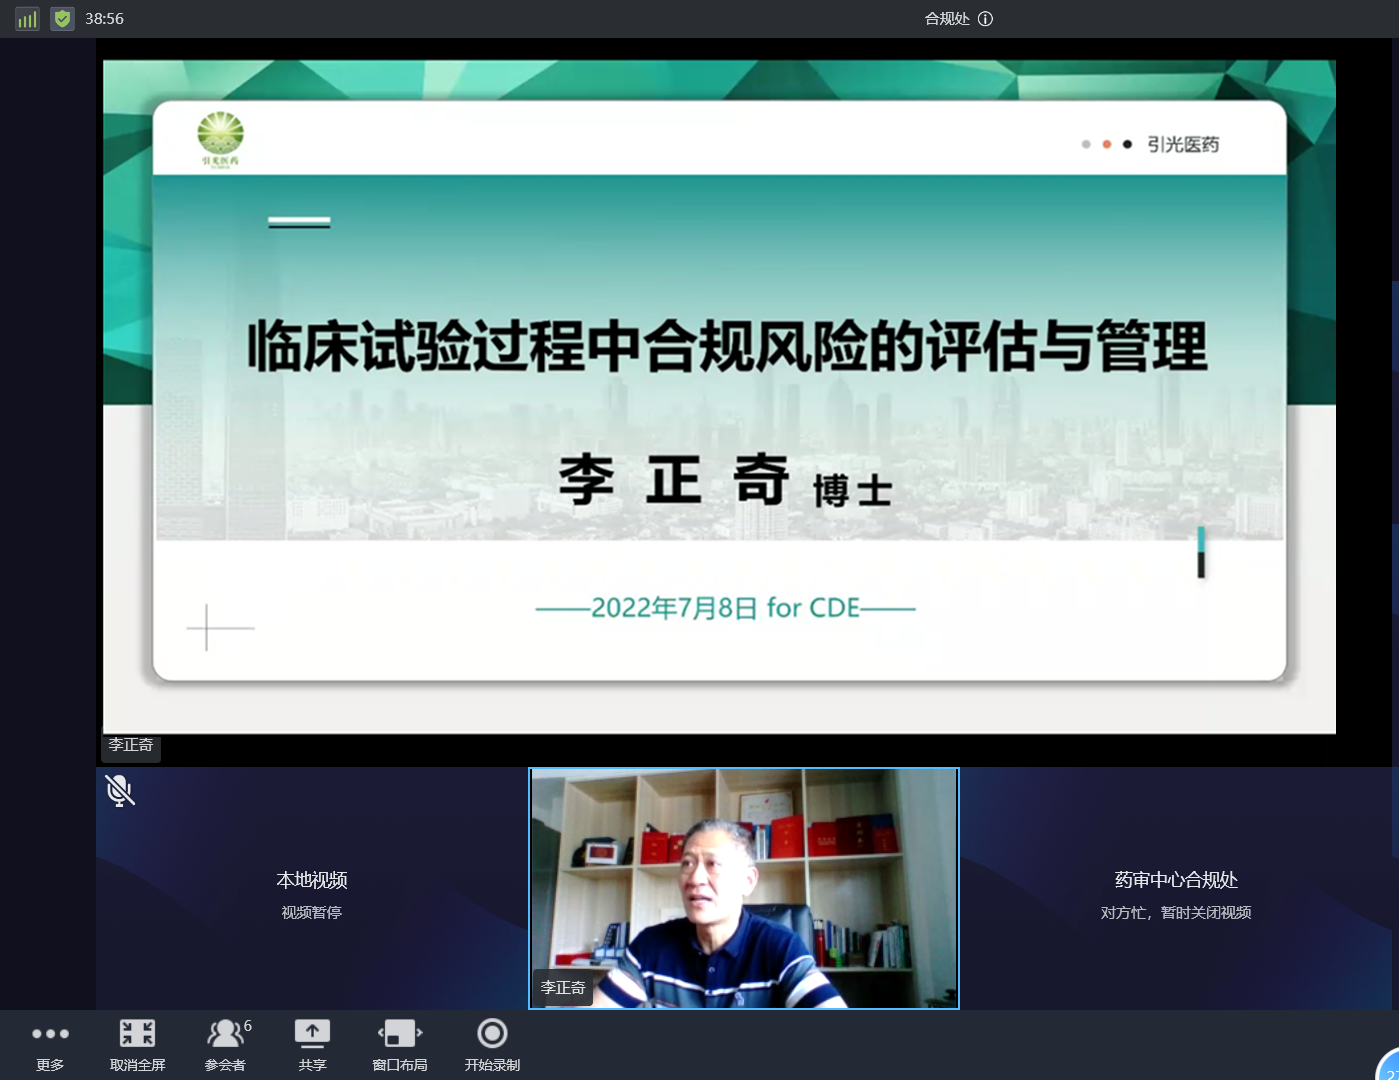The image size is (1399, 1080).
Task: Click the participant count number 6
Action: pos(248,1026)
